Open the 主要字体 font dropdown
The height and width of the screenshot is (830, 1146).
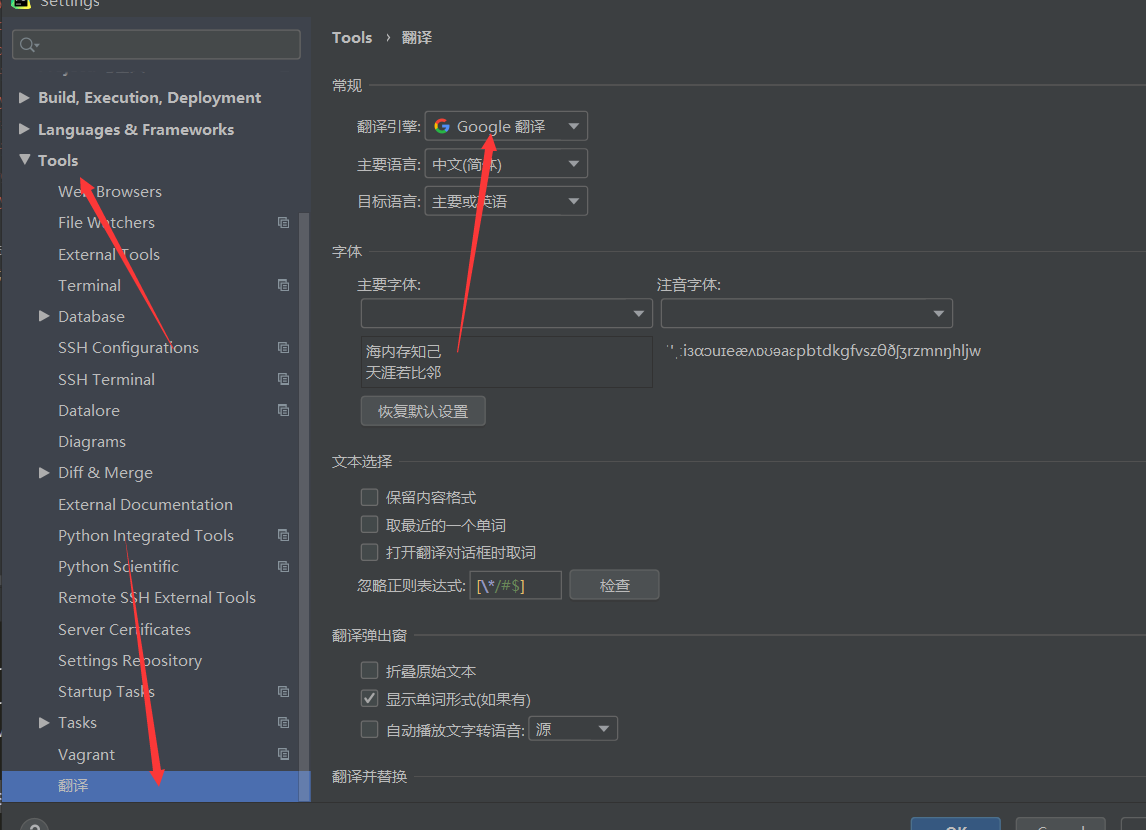tap(506, 313)
